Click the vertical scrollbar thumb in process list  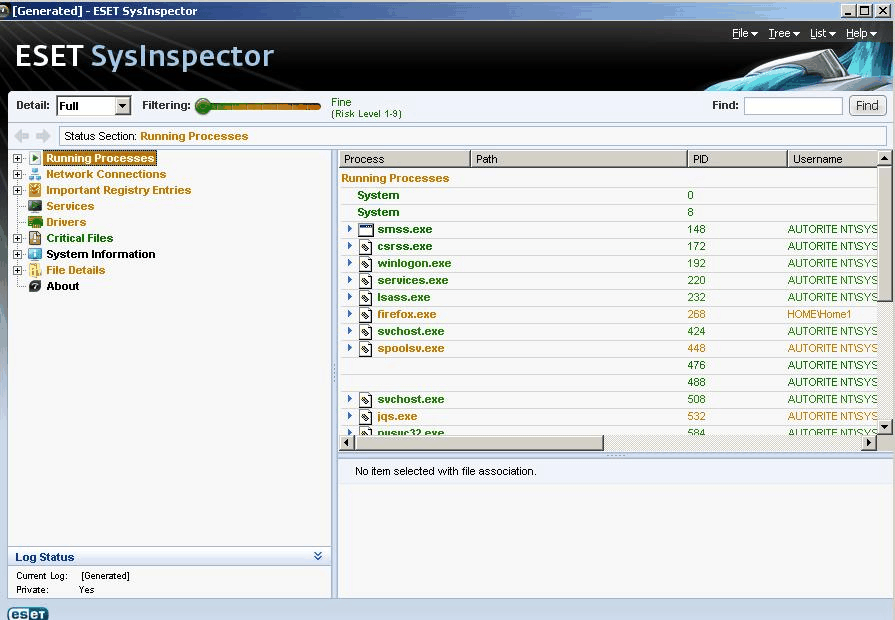pos(884,232)
